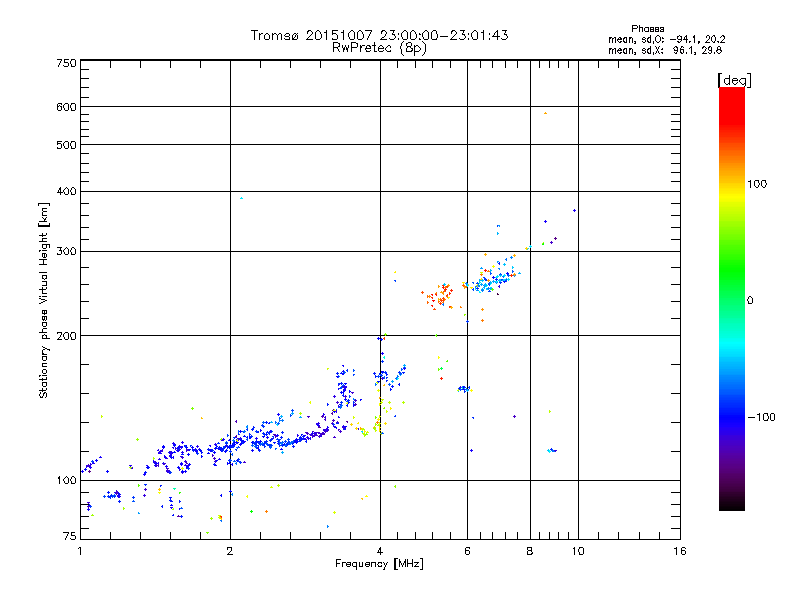The width and height of the screenshot is (800, 600).
Task: Click the lone cyan data point just above 400 km
Action: click(241, 198)
